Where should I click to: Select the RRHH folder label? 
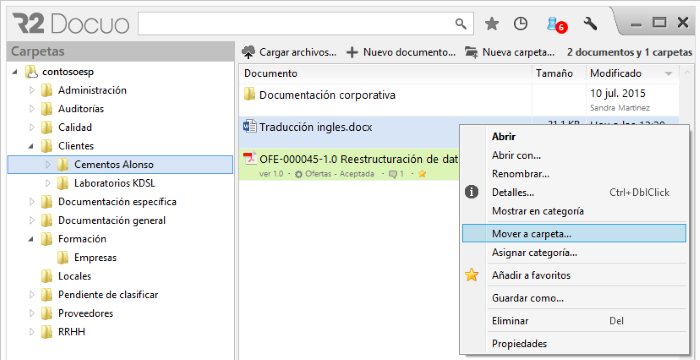(x=71, y=332)
